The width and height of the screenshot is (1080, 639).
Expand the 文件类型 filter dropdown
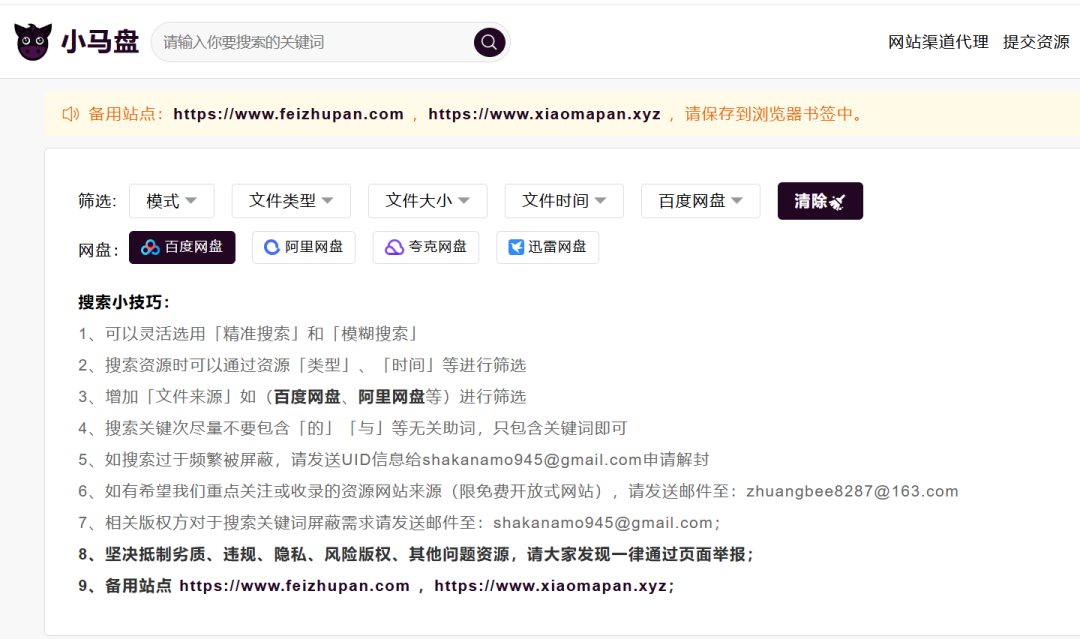(x=290, y=200)
